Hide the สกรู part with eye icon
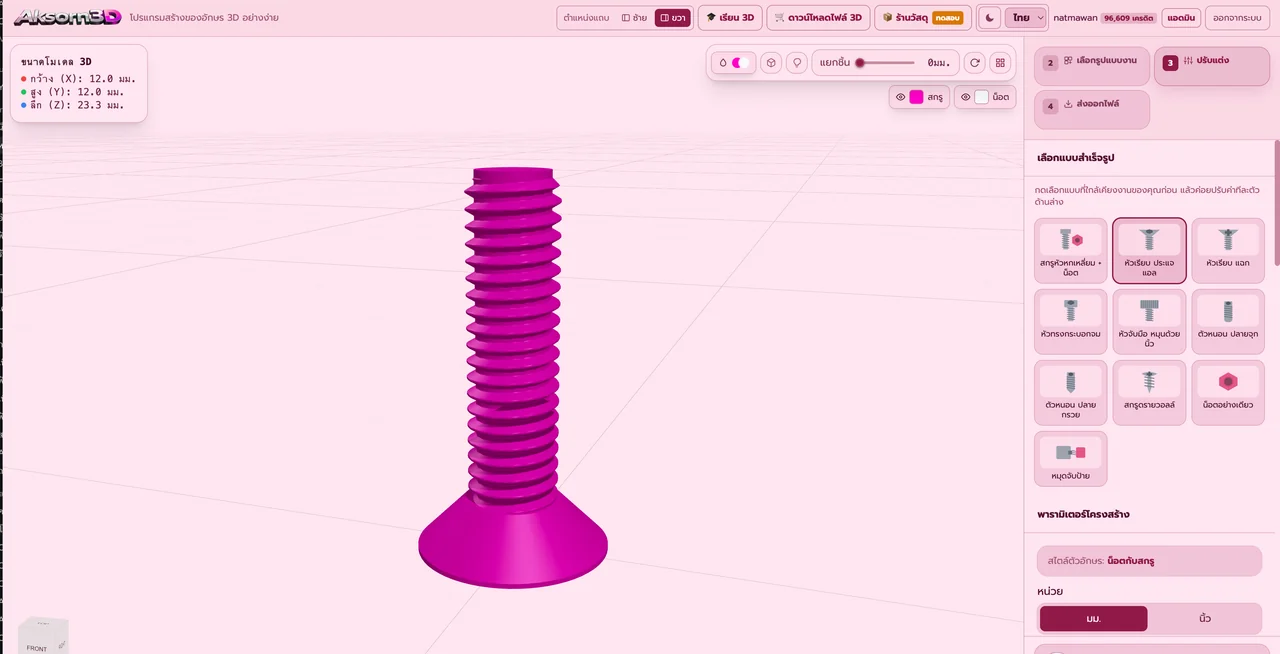 901,97
